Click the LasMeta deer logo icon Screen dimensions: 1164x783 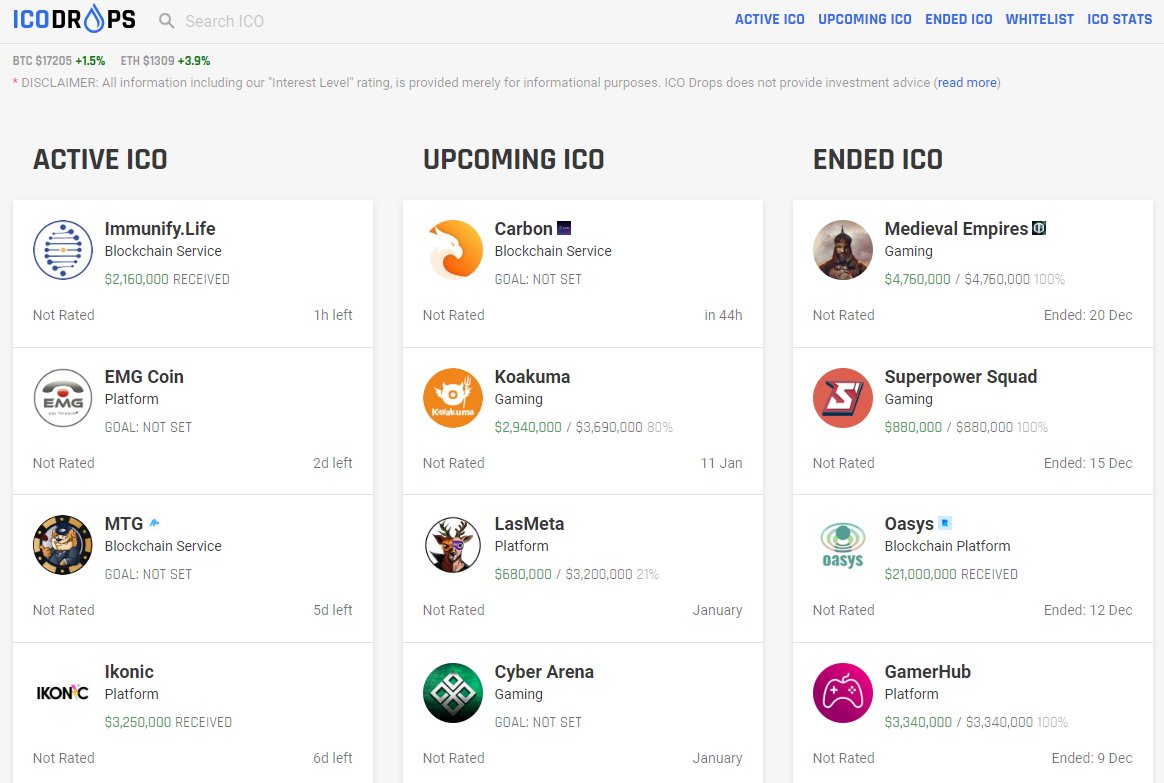pyautogui.click(x=452, y=546)
